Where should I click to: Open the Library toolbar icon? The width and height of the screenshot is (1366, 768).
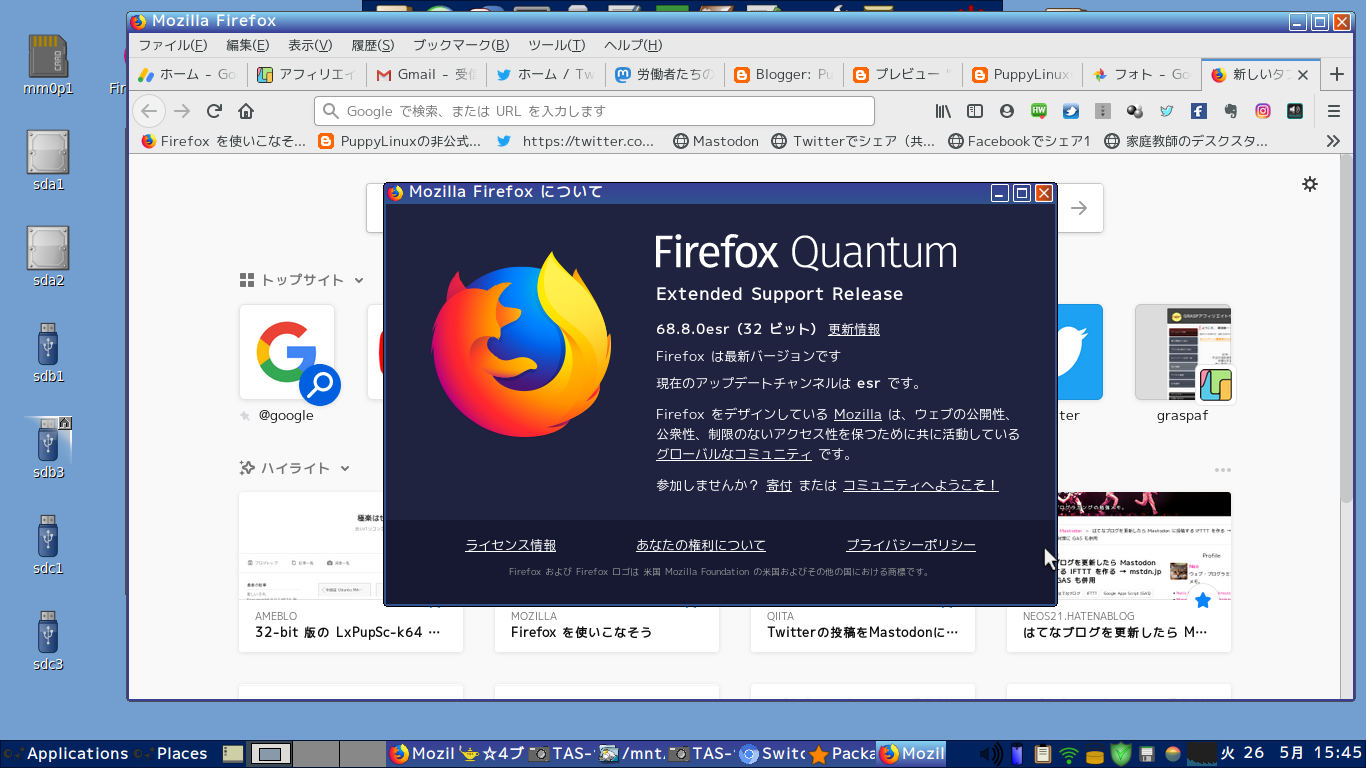[x=942, y=111]
